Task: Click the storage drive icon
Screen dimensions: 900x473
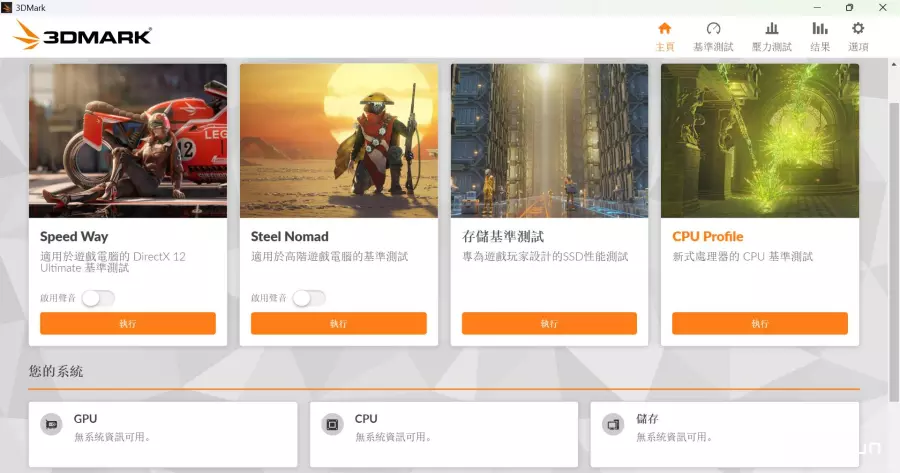Action: click(x=612, y=425)
